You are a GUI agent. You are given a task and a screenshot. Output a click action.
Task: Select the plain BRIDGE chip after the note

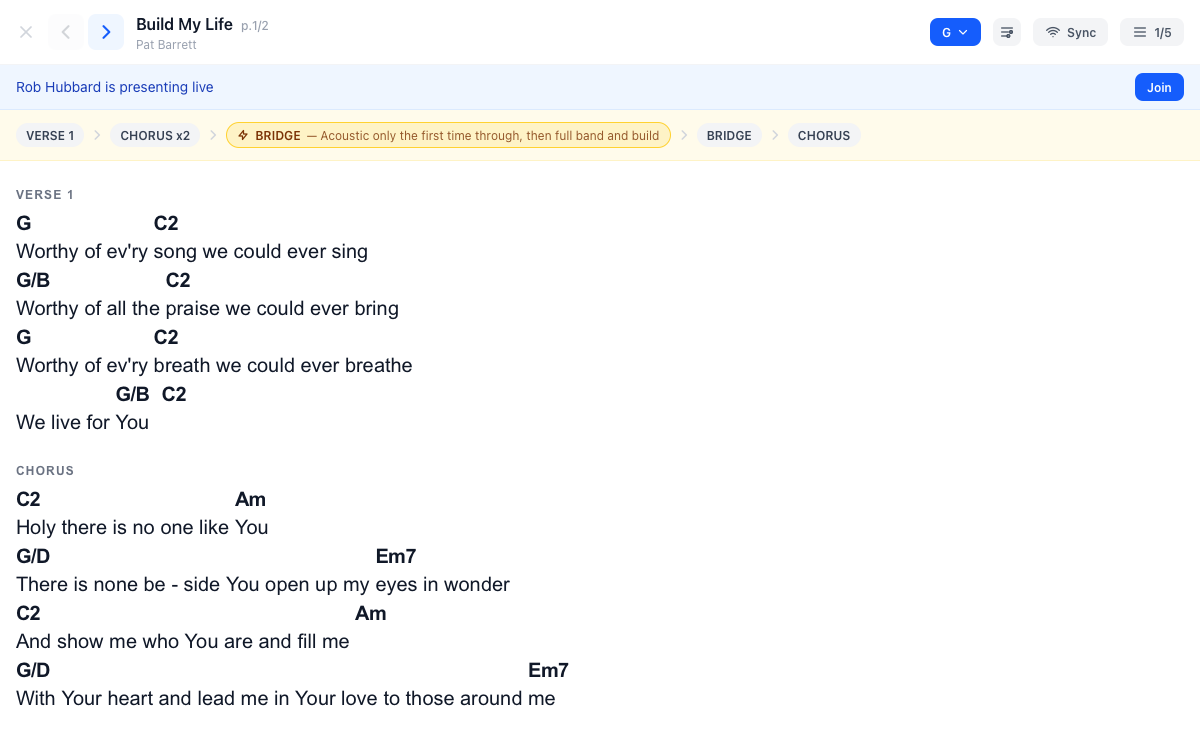coord(729,135)
